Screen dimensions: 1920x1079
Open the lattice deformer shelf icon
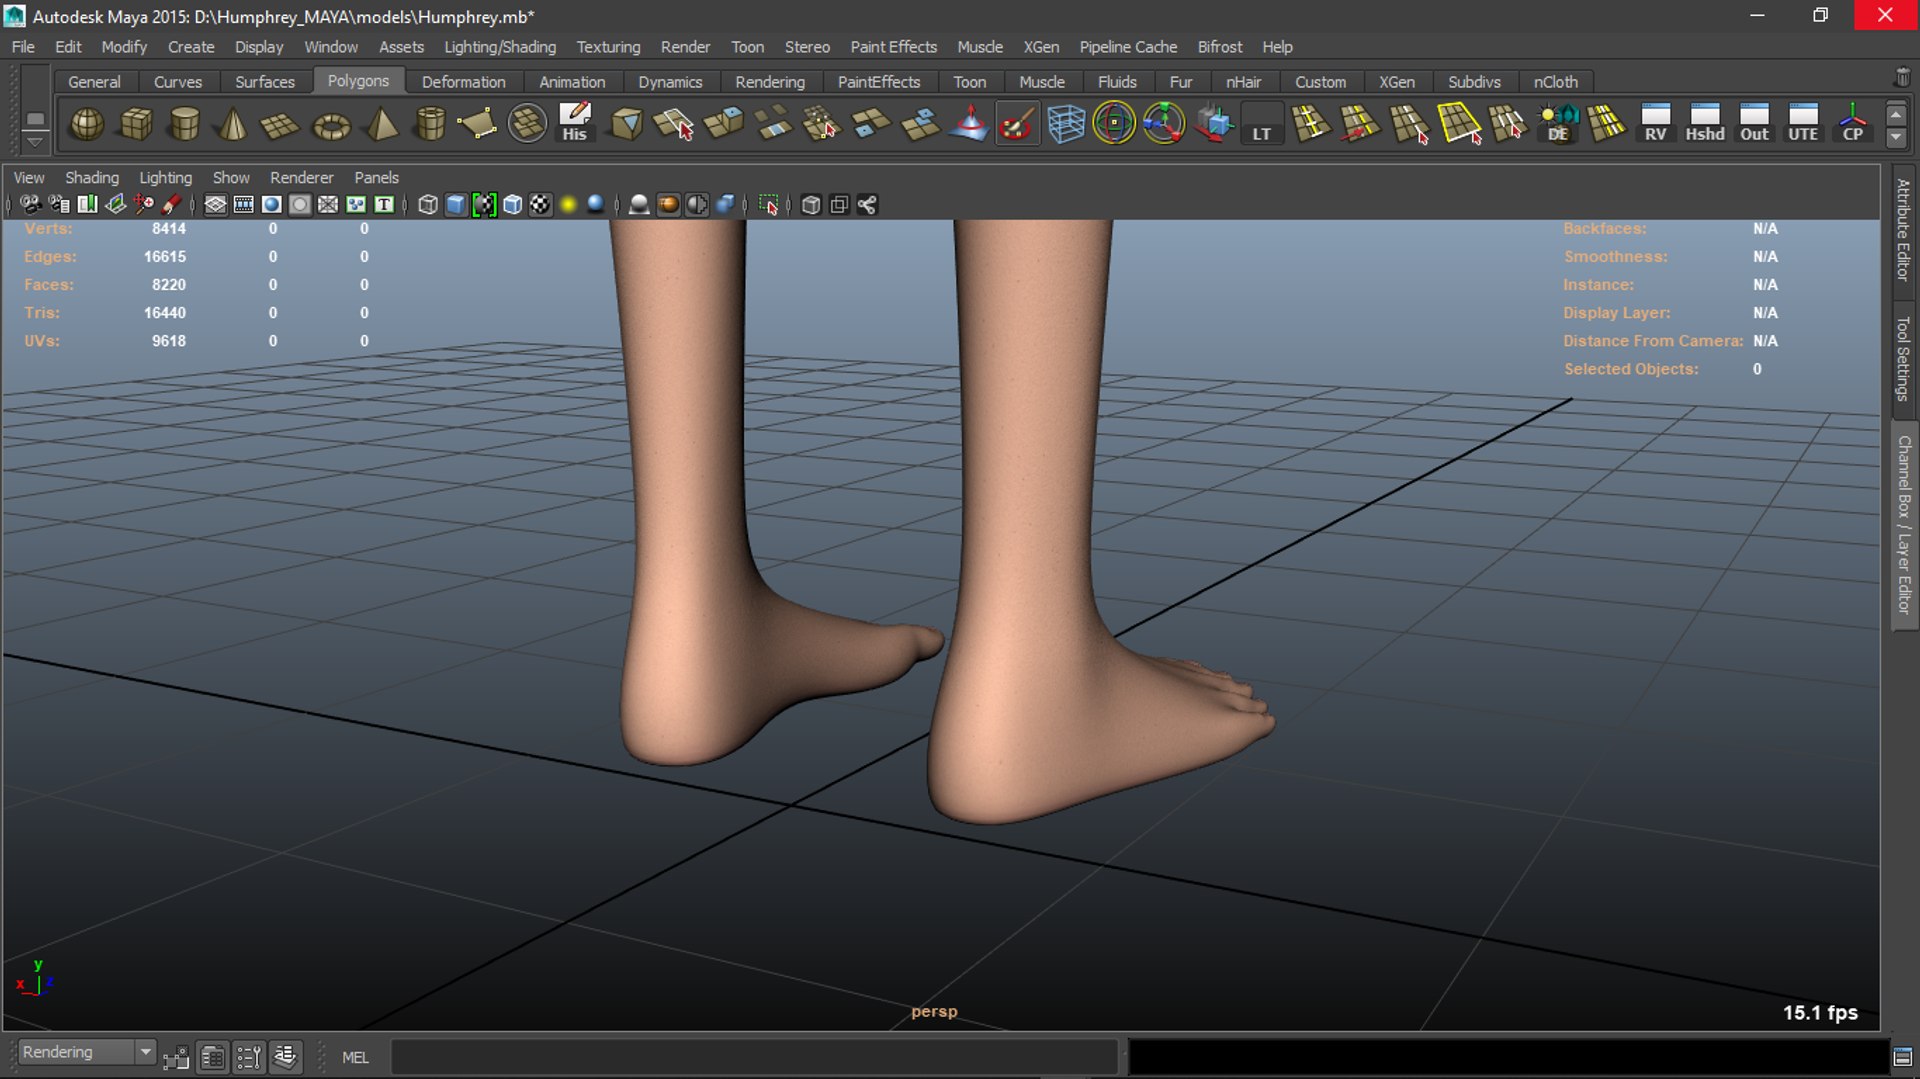click(1066, 124)
